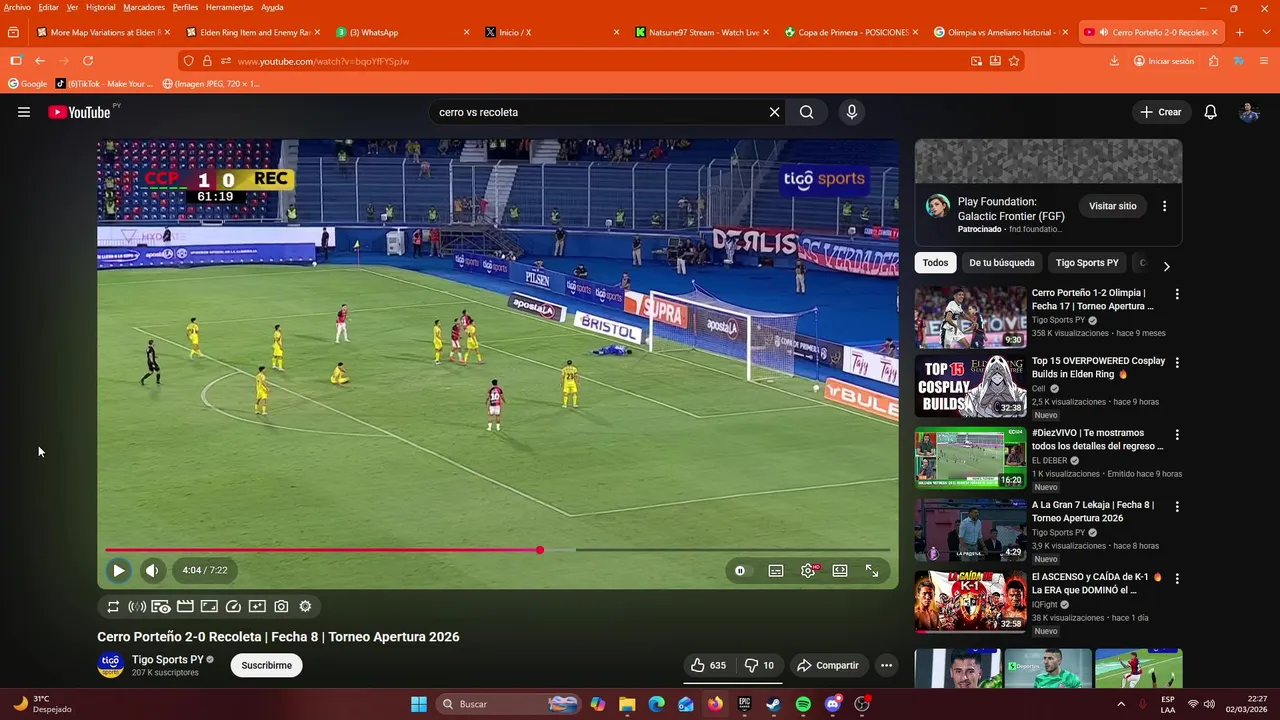This screenshot has width=1280, height=720.
Task: Open the Herramientas menu
Action: tap(230, 7)
